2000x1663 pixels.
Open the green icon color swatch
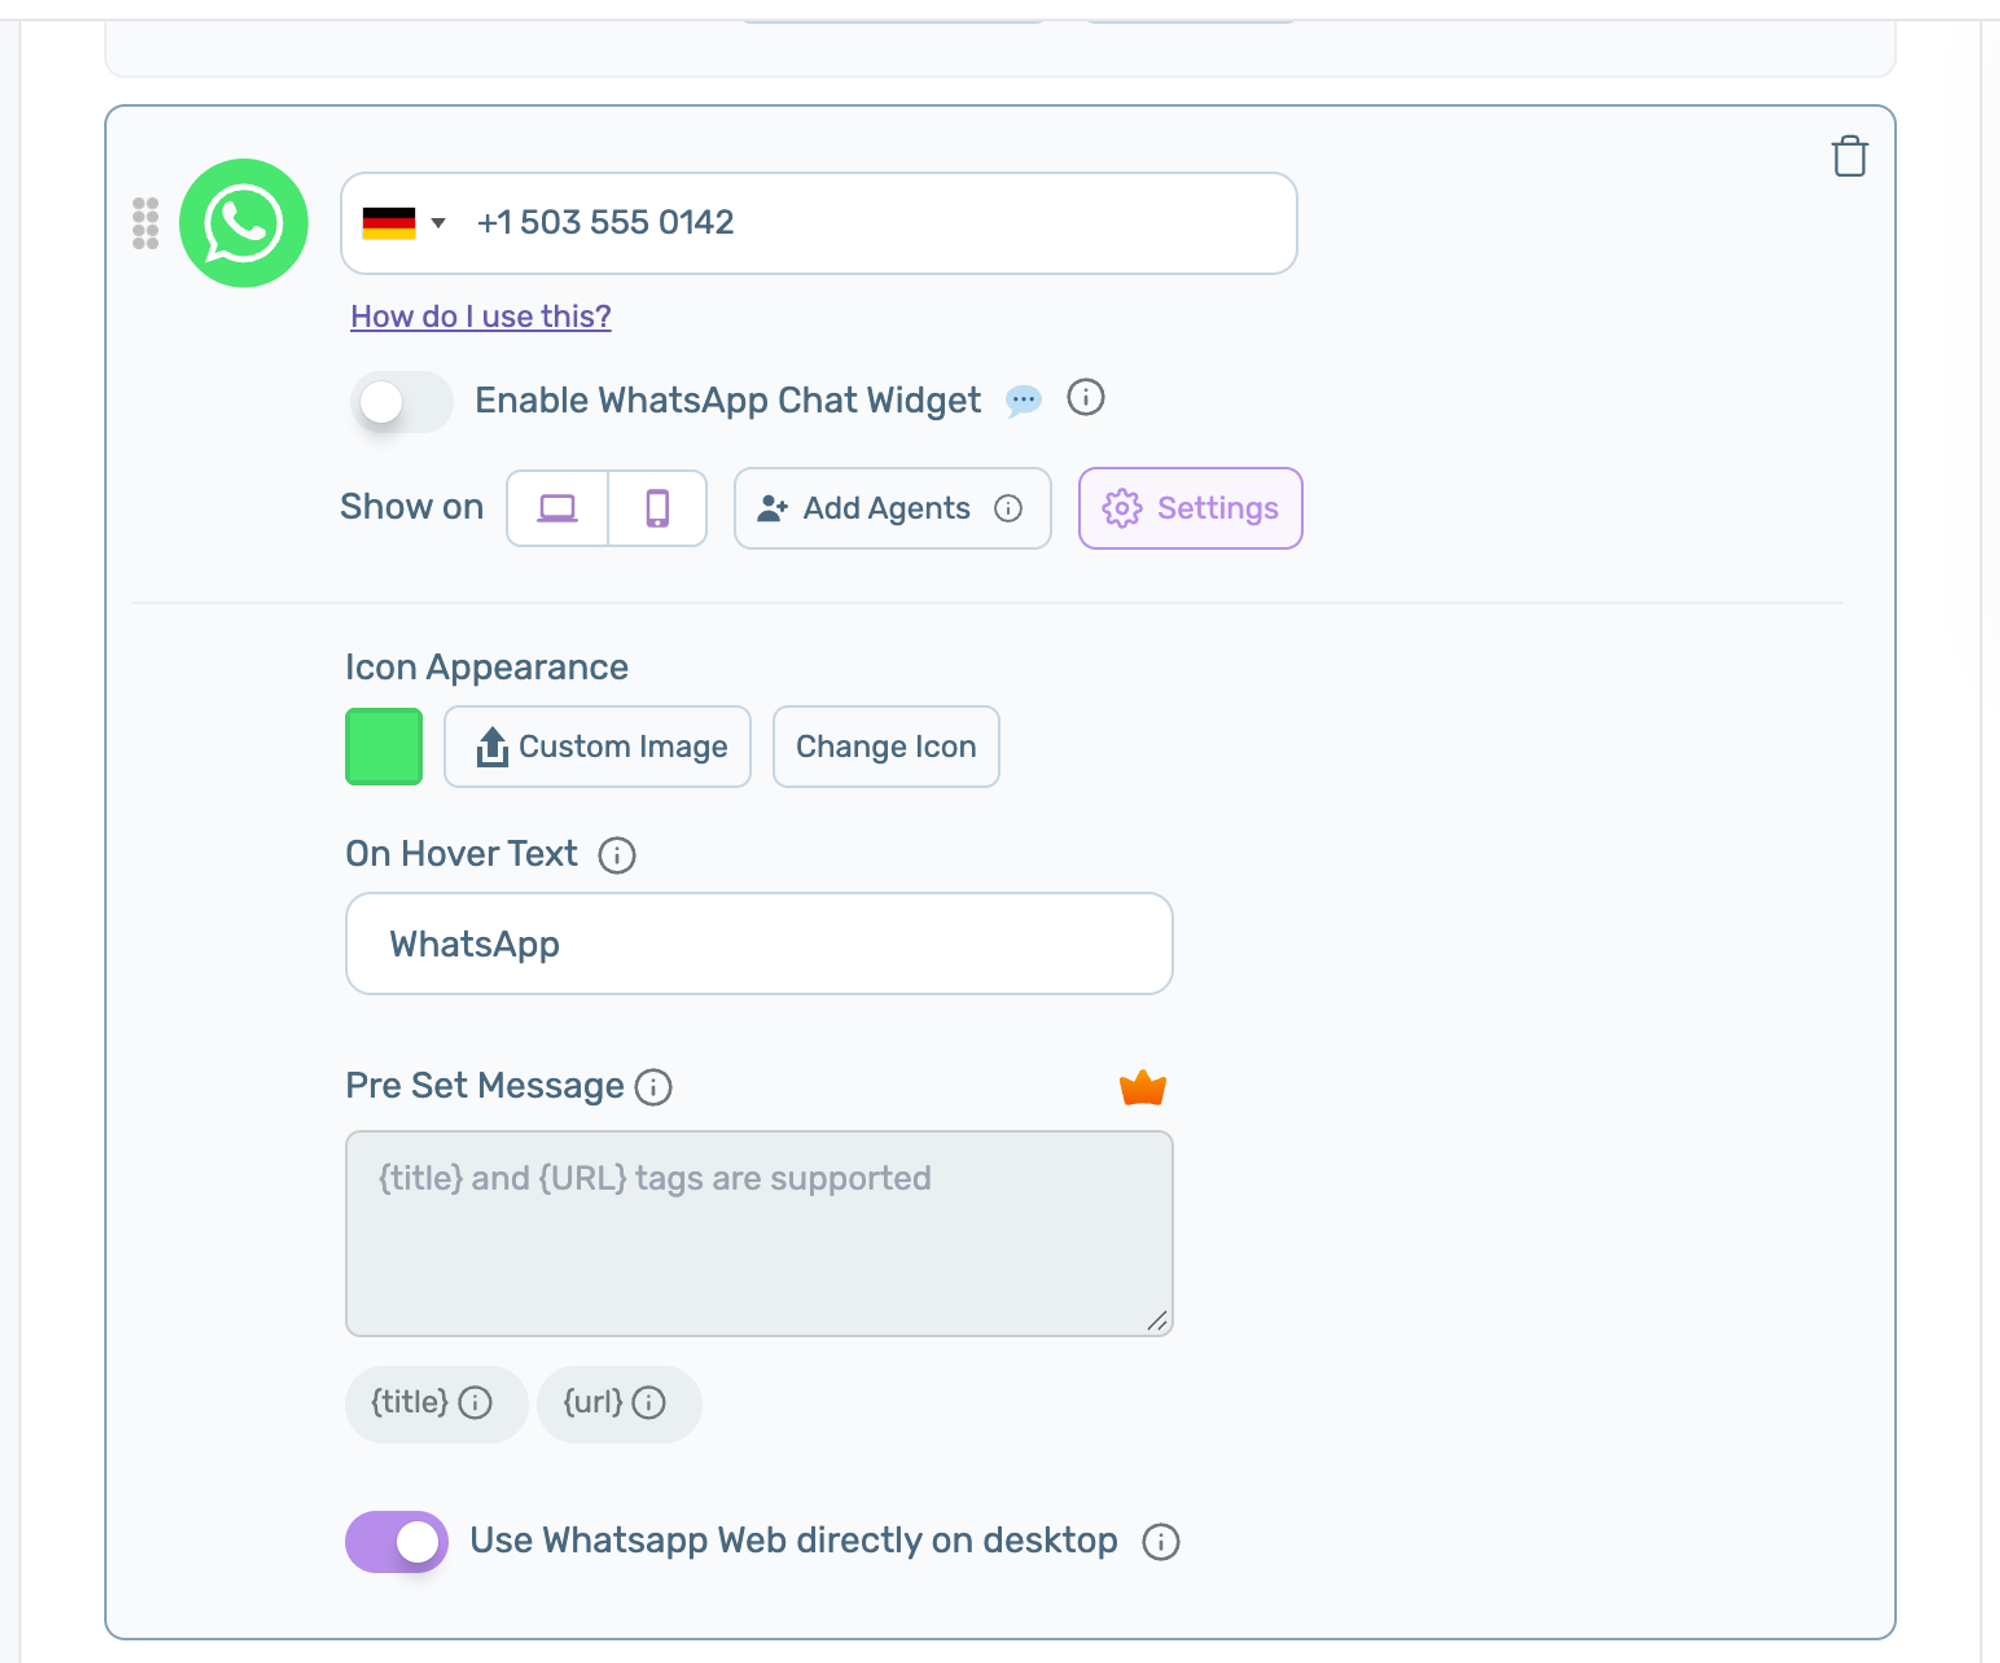pos(384,747)
